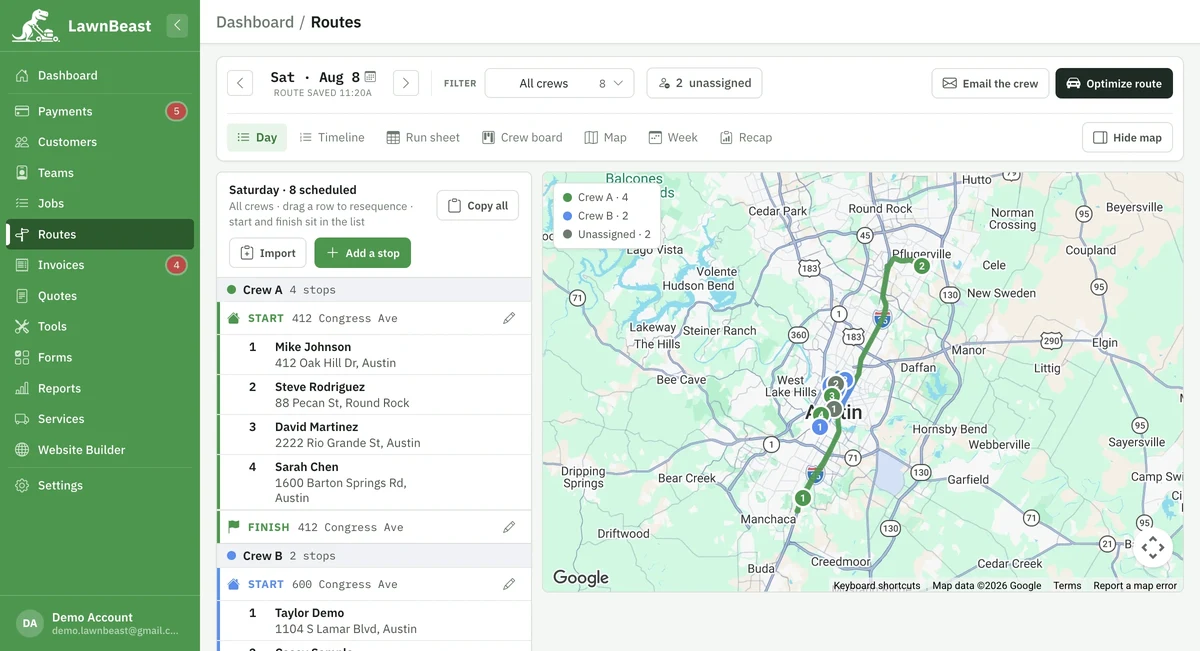Click Optimize route button
1200x651 pixels.
coord(1114,83)
